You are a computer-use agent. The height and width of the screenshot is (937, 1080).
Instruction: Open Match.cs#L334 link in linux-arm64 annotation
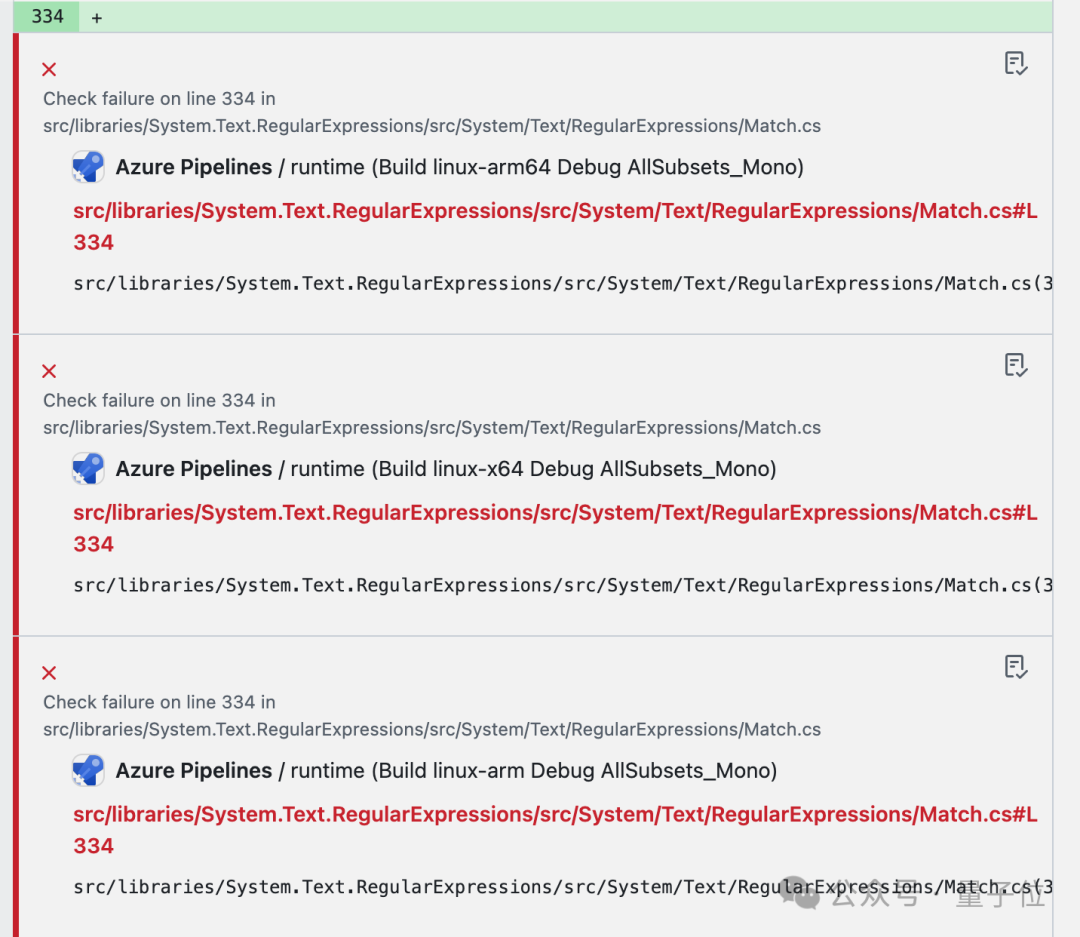(555, 227)
